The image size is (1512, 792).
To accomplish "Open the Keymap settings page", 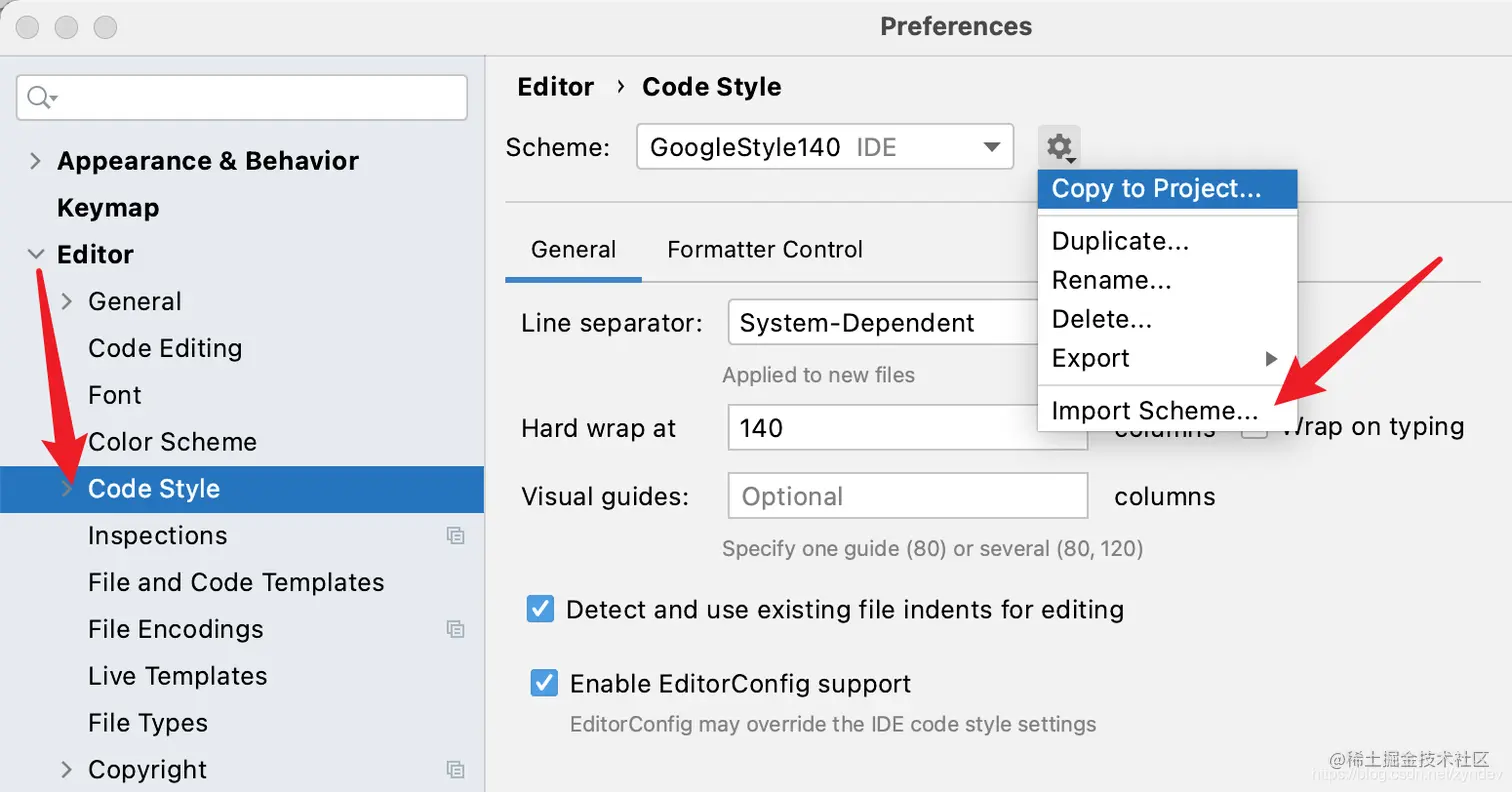I will point(108,208).
